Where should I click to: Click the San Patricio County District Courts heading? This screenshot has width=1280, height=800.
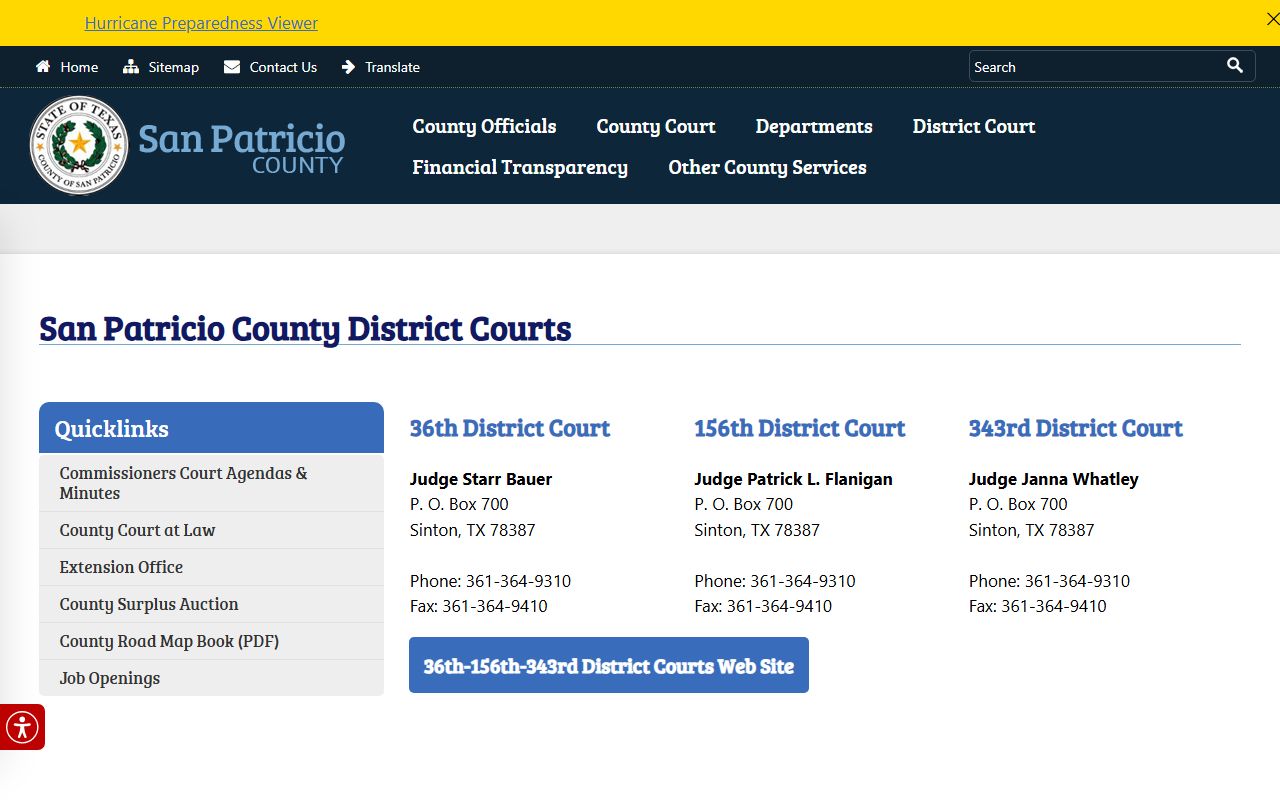[305, 328]
